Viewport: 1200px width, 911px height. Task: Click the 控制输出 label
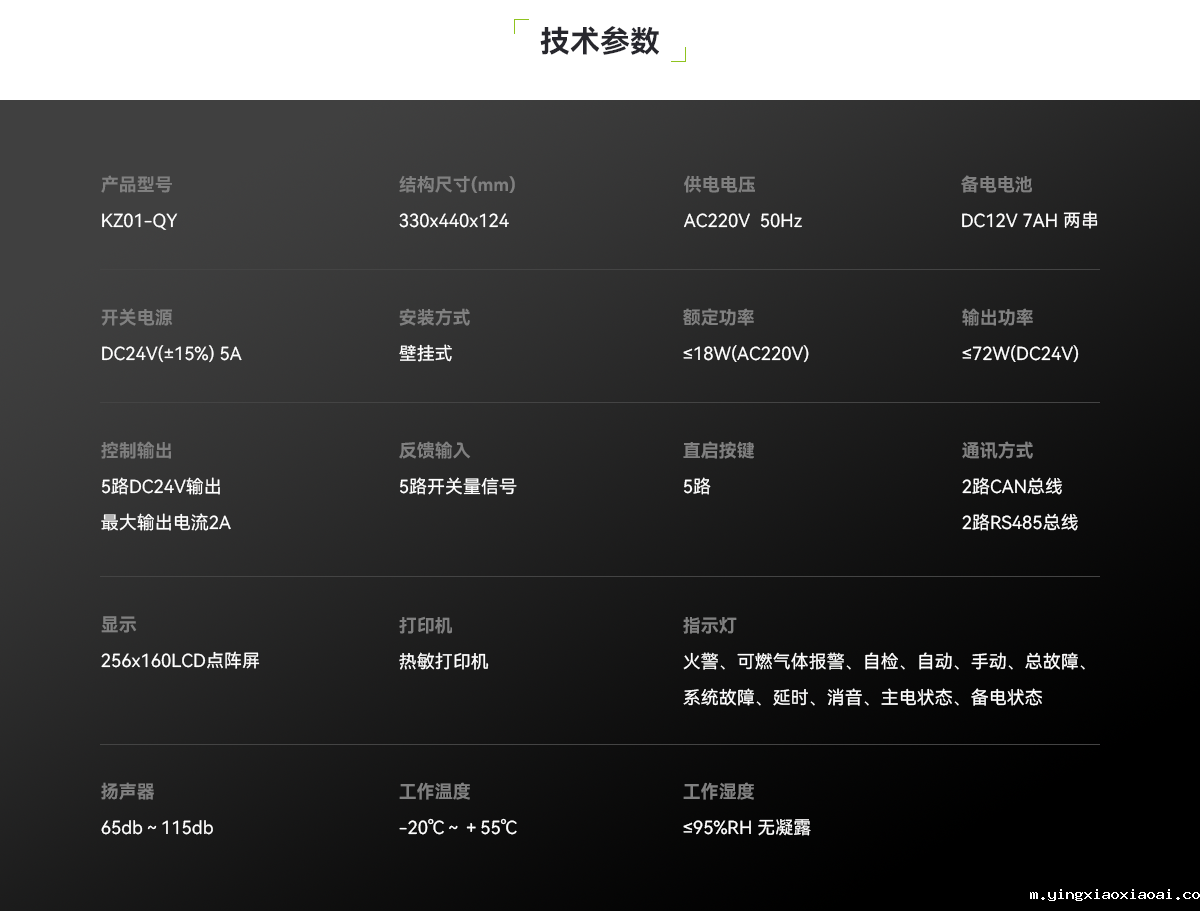point(136,450)
